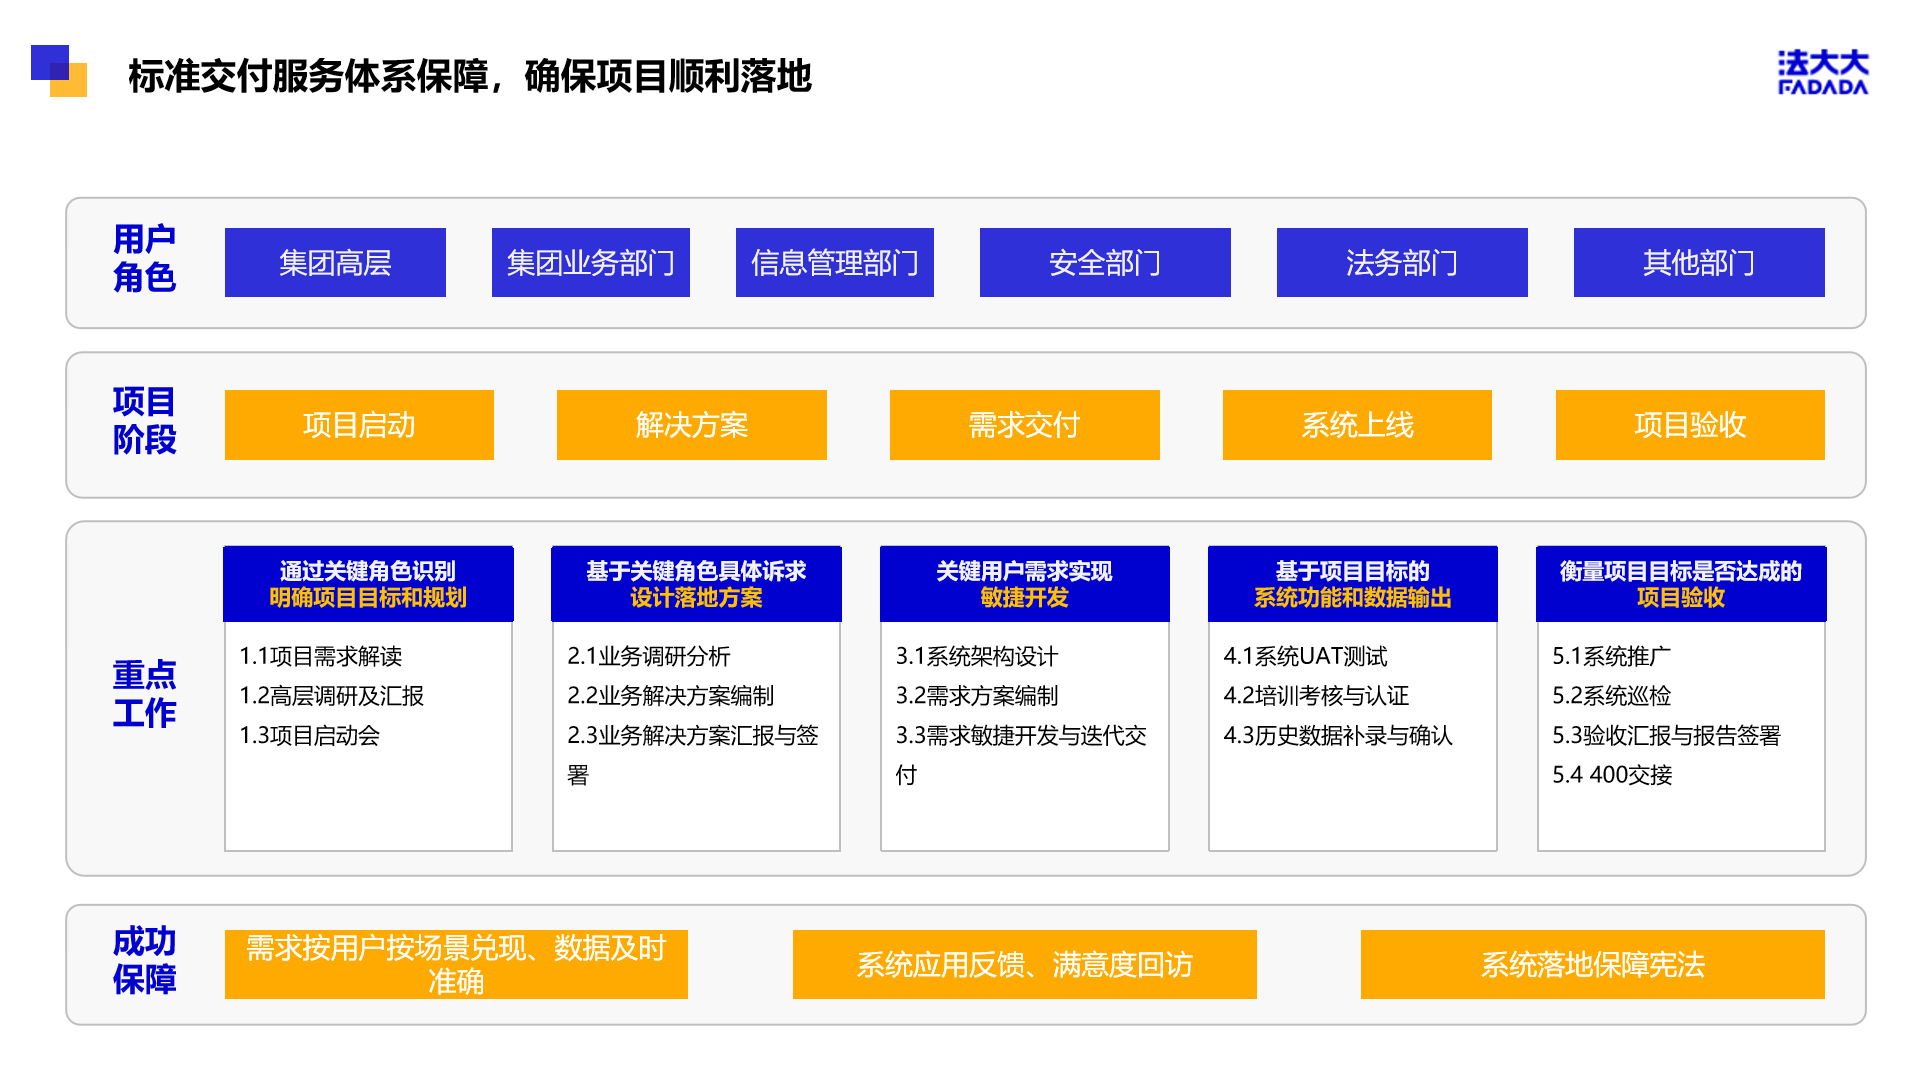Click header 系统功能和数据输出
The image size is (1920, 1080).
(1352, 598)
